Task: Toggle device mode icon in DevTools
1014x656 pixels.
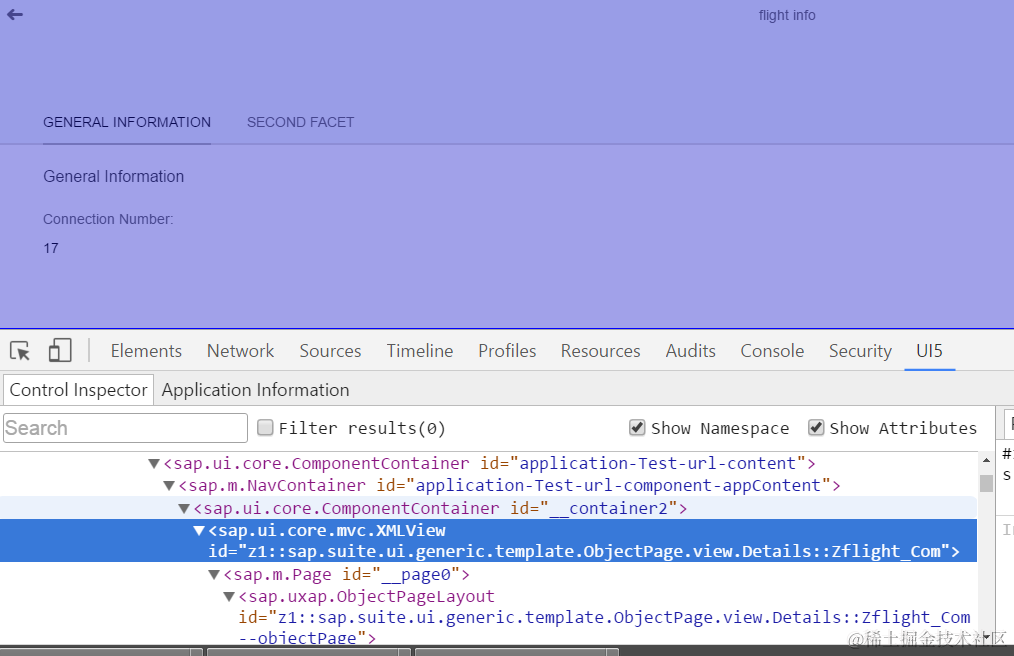Action: pyautogui.click(x=59, y=351)
